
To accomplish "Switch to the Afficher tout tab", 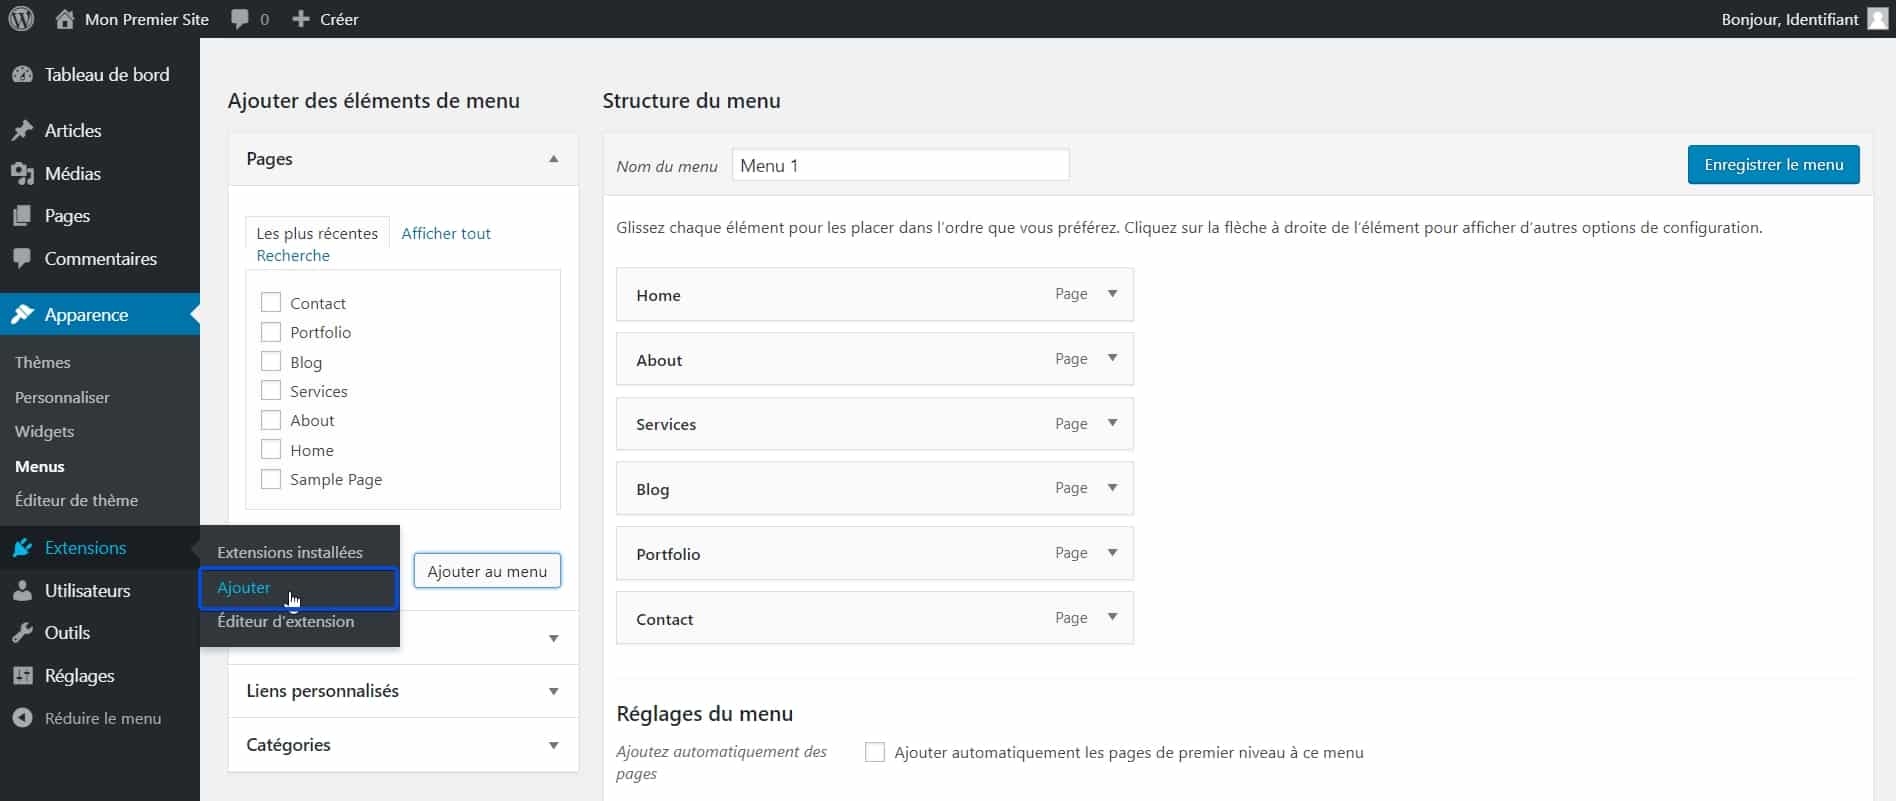I will point(446,233).
